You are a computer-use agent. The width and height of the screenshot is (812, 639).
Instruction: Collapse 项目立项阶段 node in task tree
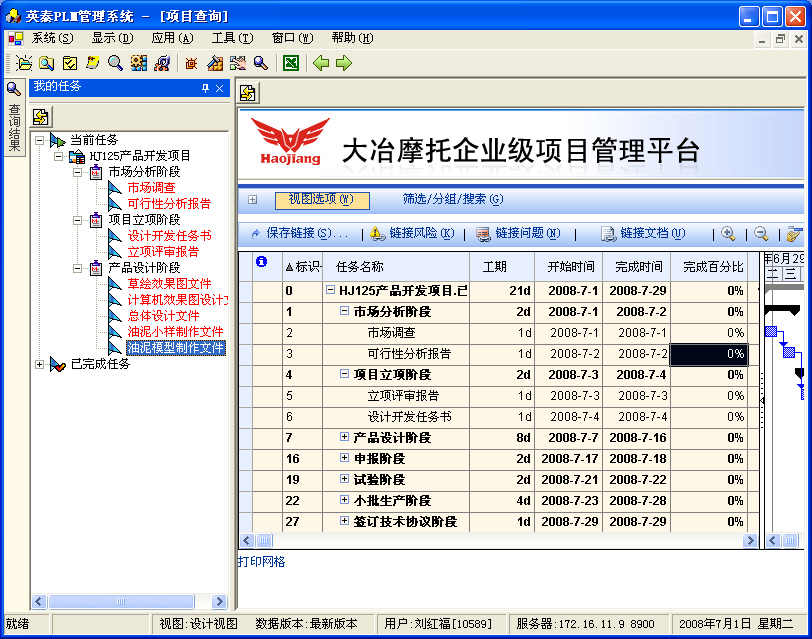77,221
